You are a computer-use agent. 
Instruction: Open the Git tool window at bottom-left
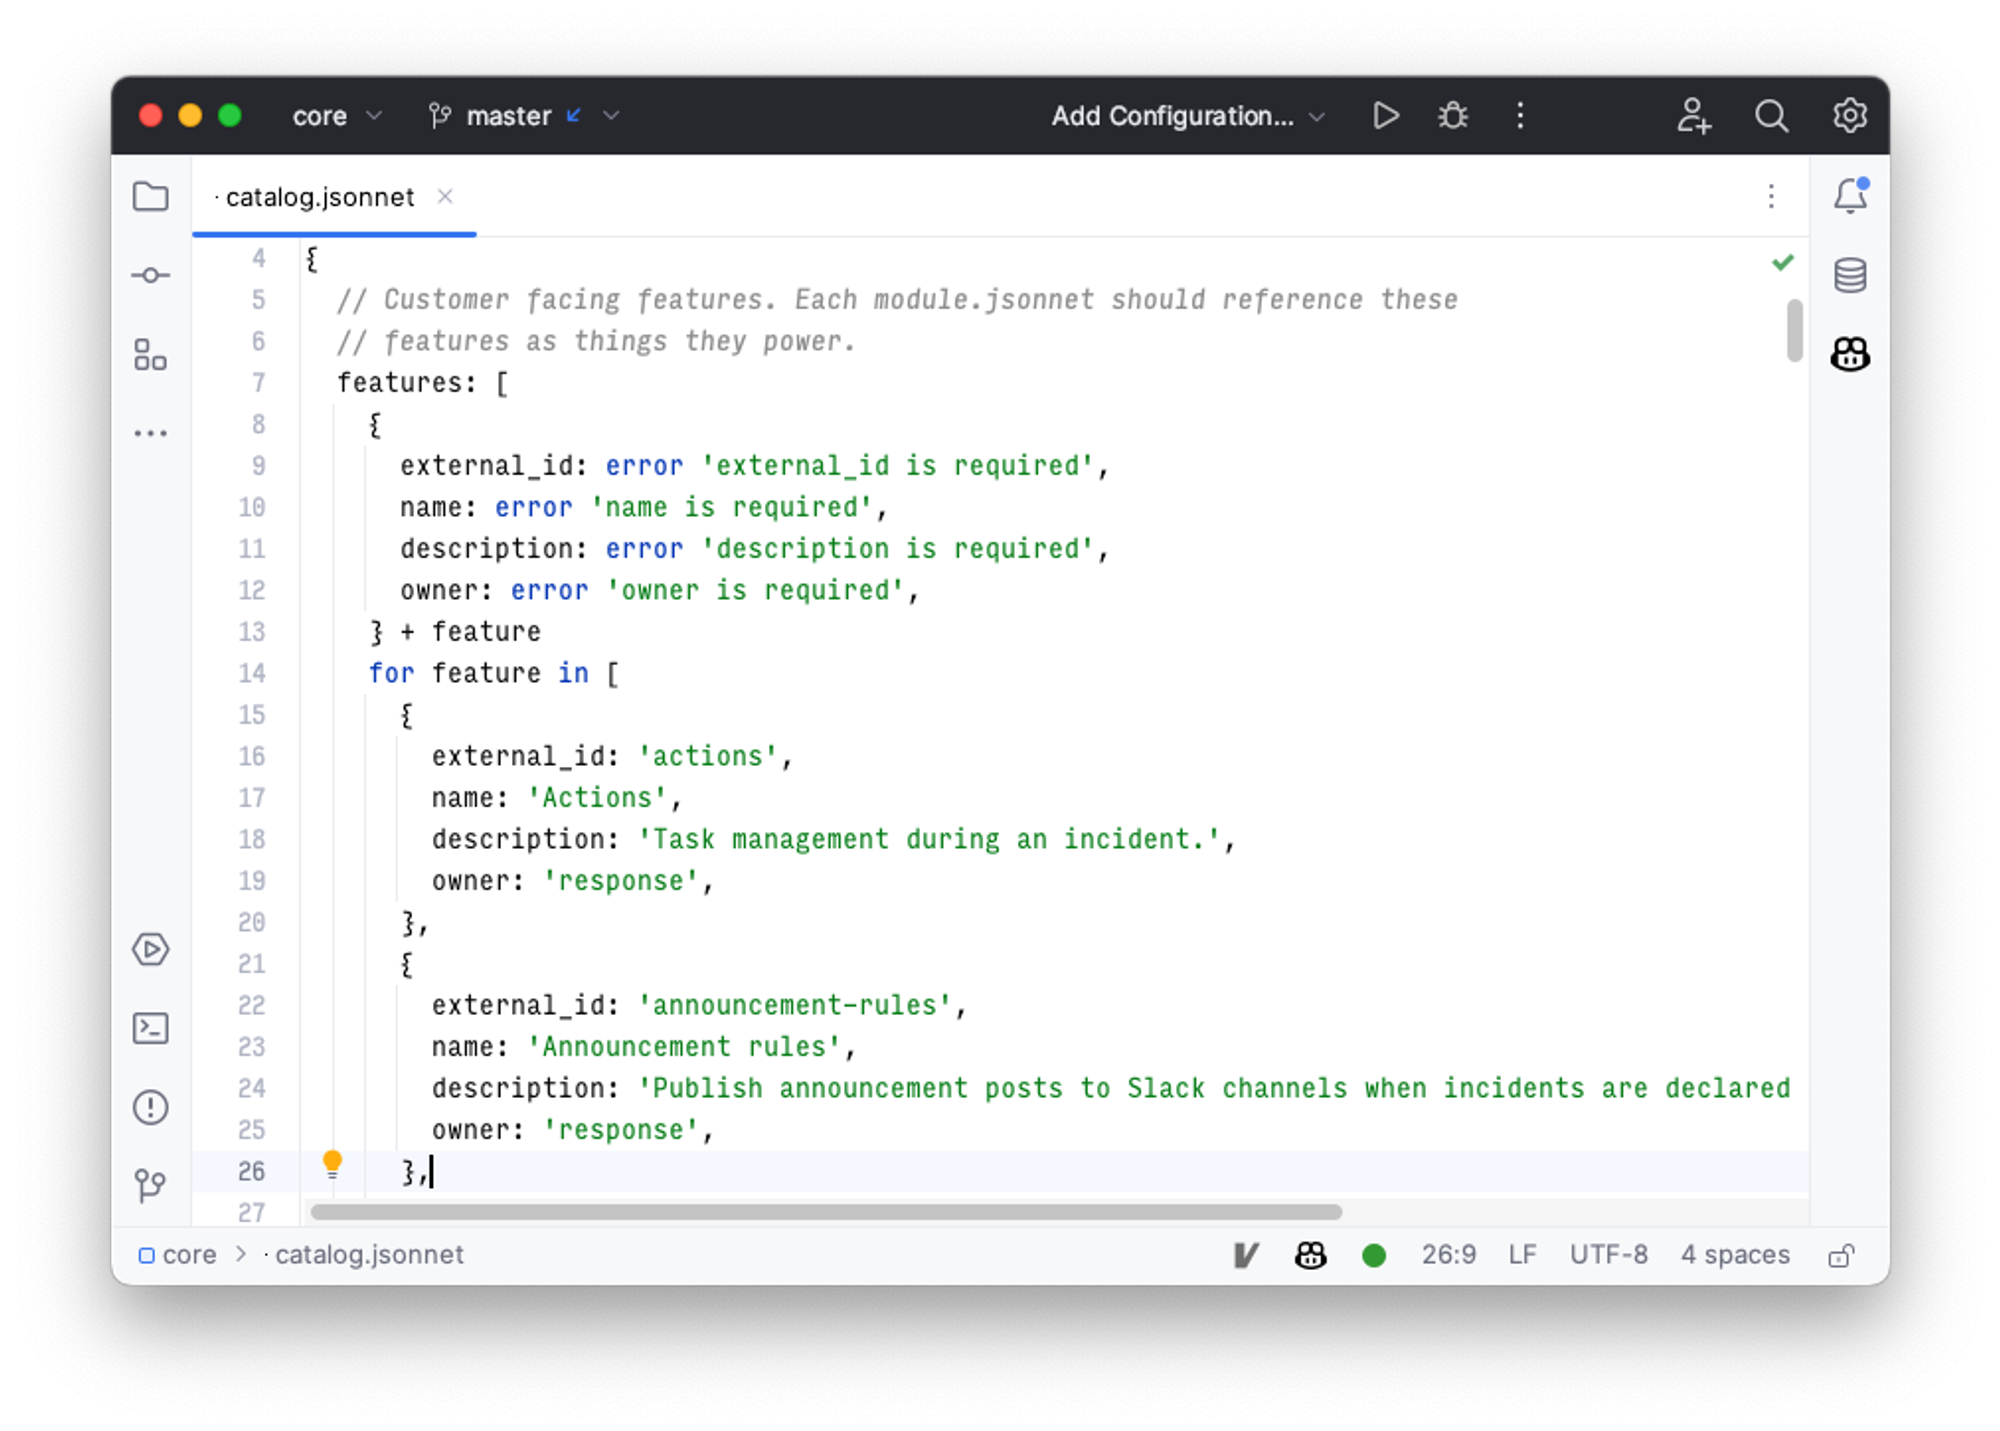pos(150,1186)
